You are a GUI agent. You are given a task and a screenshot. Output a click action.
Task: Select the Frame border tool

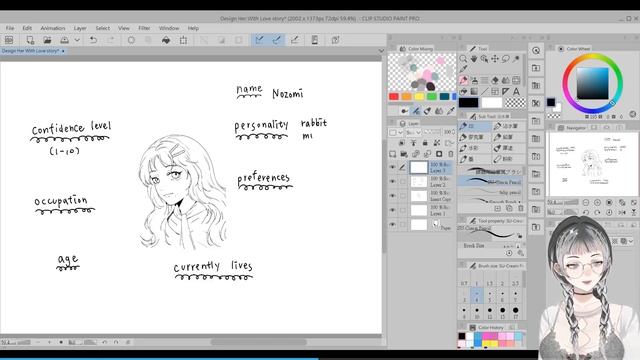[495, 91]
